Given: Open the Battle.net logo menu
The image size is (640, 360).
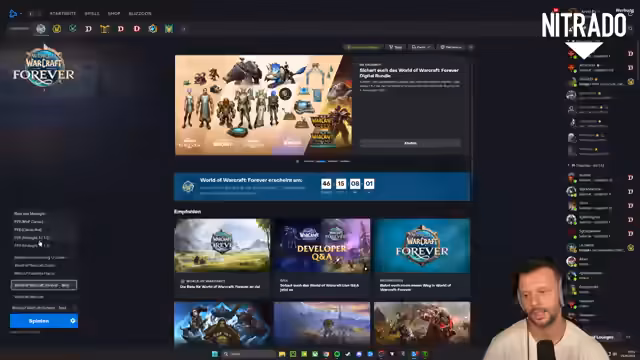Looking at the screenshot, I should [13, 14].
